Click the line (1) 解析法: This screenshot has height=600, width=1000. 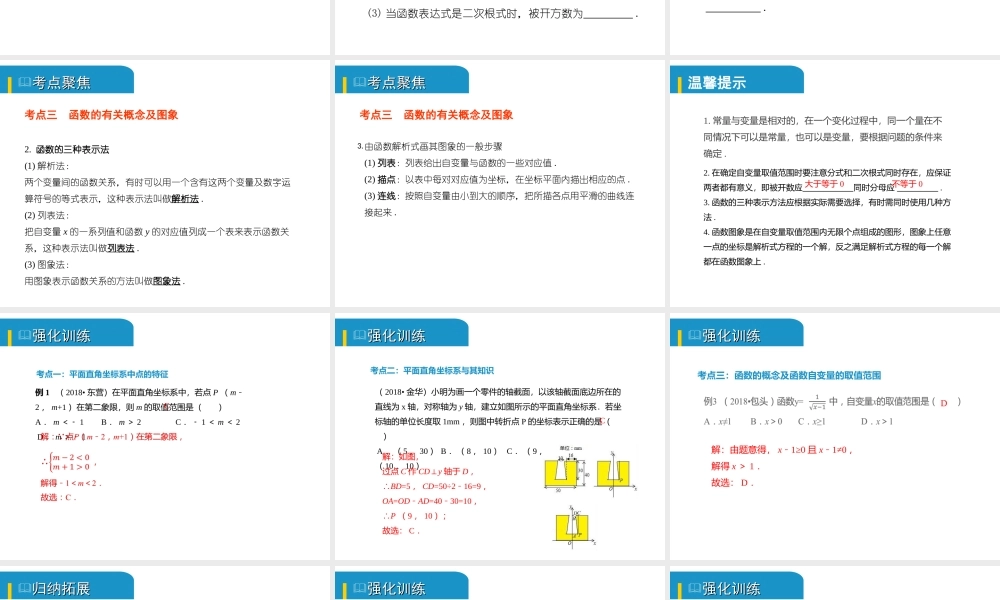[47, 166]
